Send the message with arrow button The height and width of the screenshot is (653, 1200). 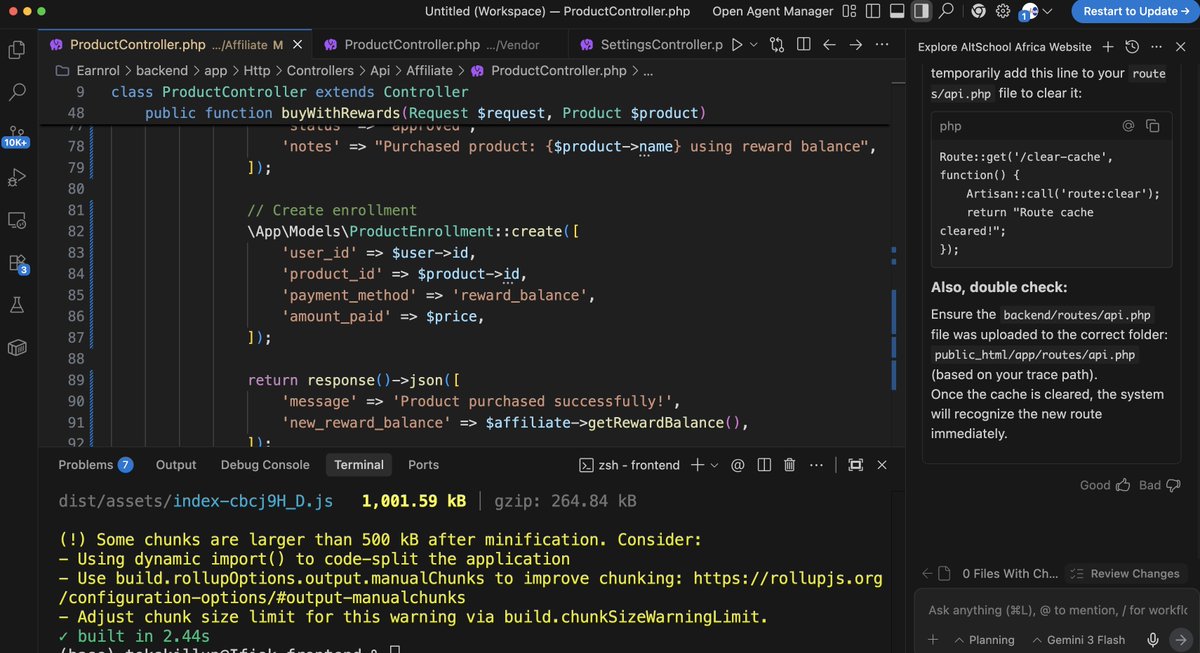(x=1179, y=640)
